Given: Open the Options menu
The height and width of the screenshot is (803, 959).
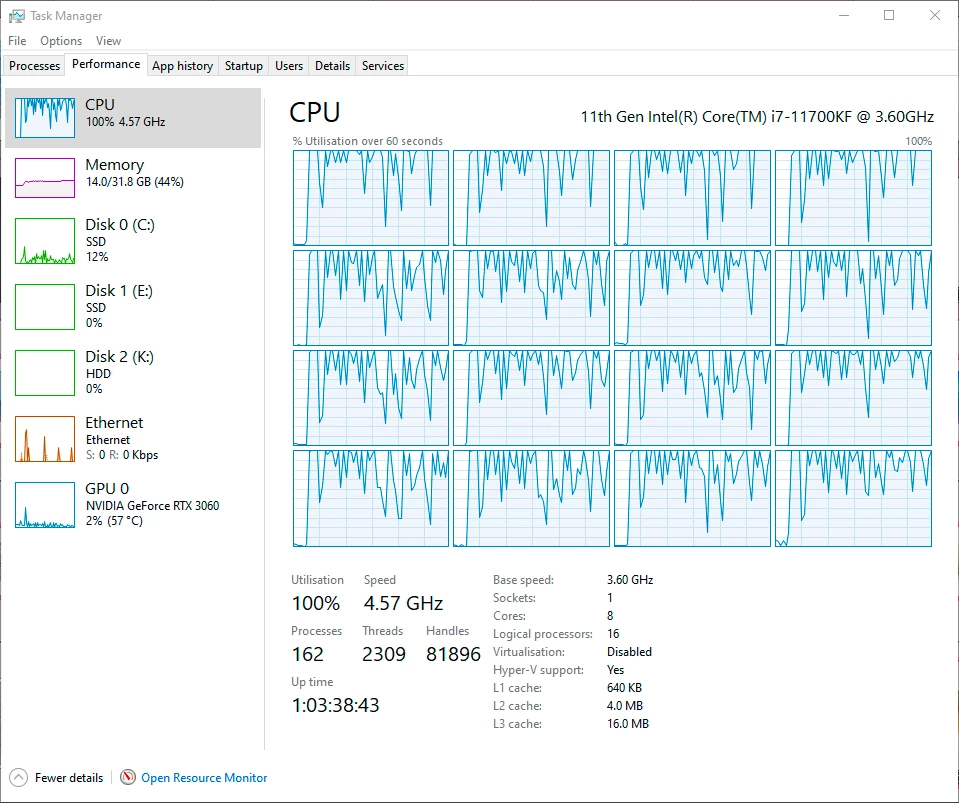Looking at the screenshot, I should click(x=61, y=40).
